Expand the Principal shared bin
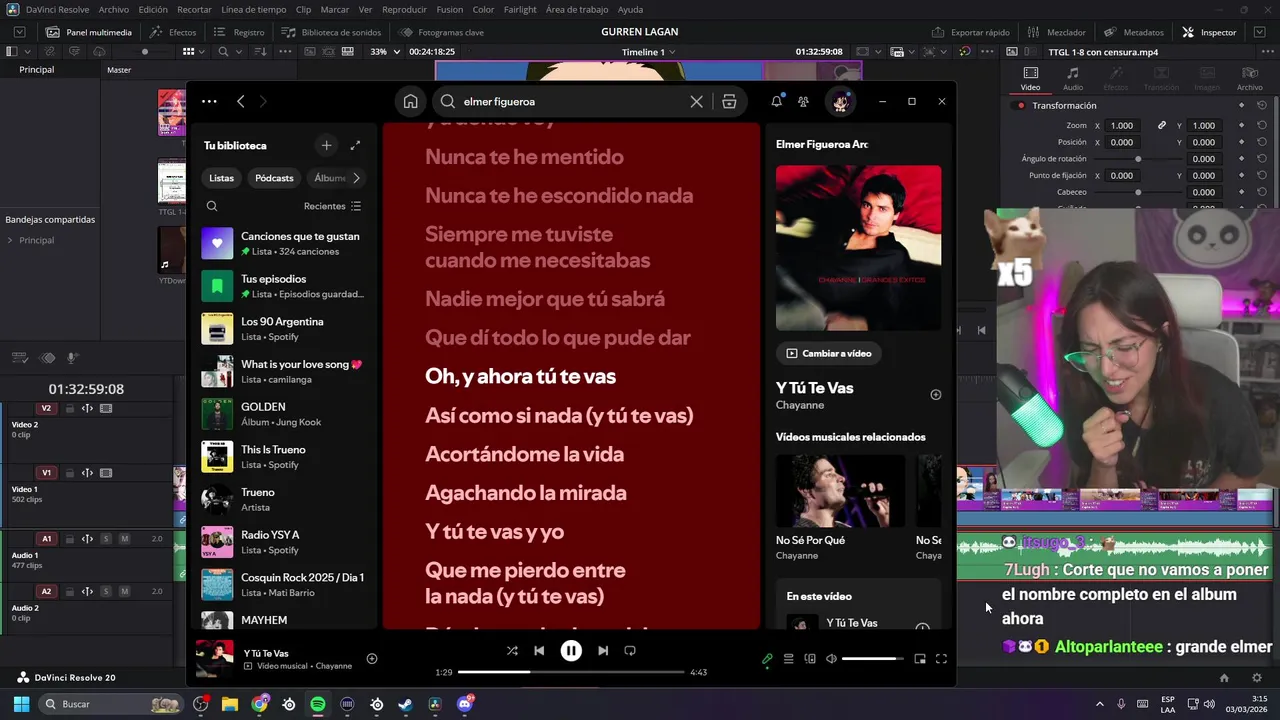 tap(10, 240)
